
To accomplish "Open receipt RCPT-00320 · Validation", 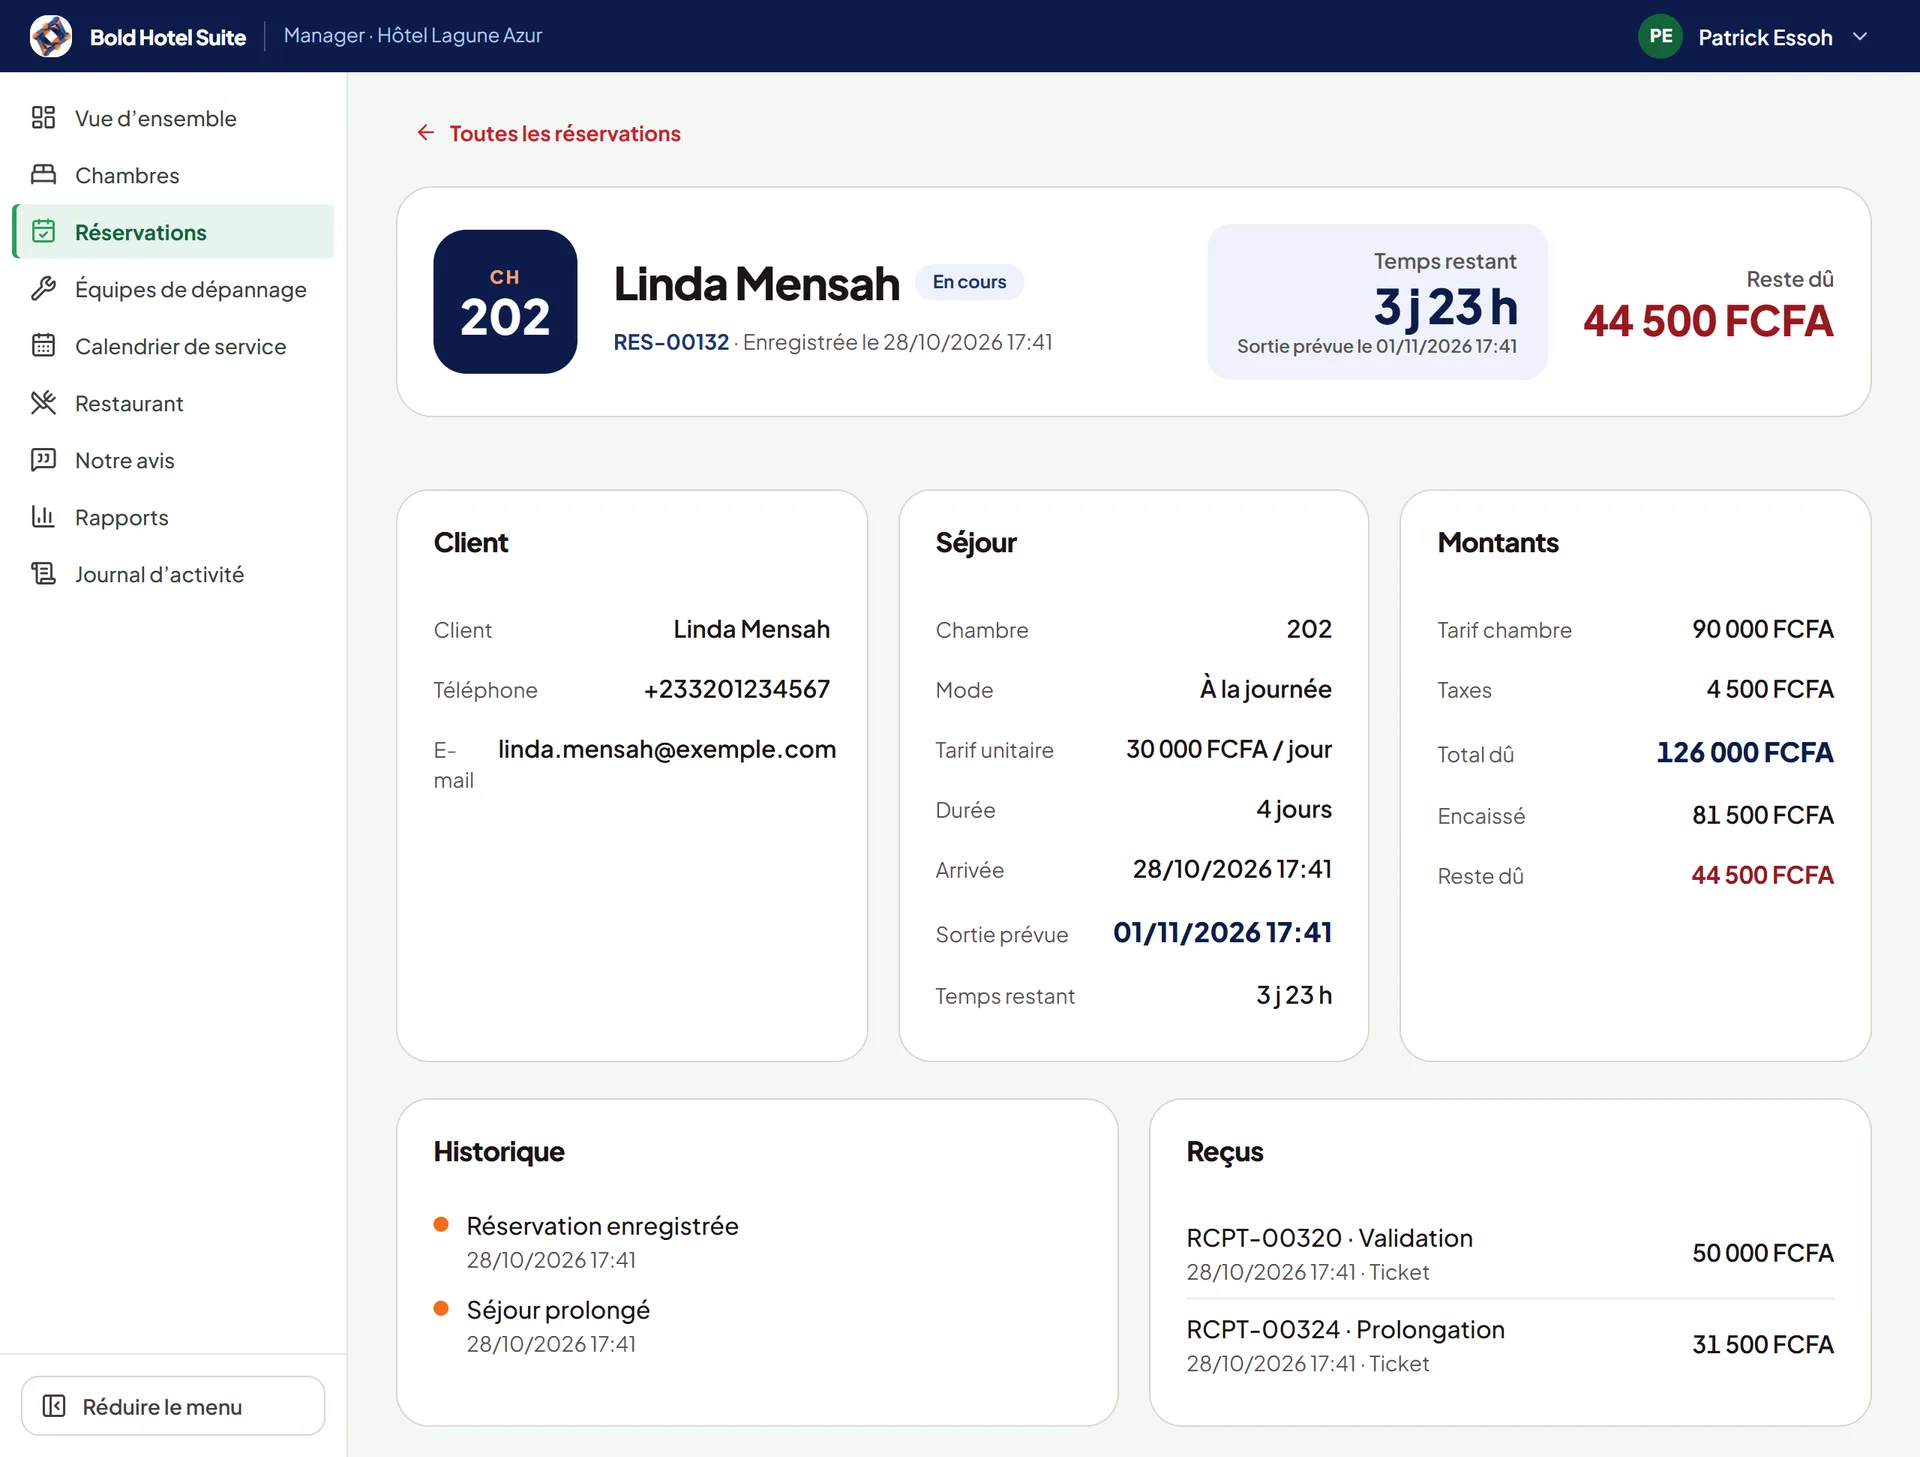I will (1510, 1254).
